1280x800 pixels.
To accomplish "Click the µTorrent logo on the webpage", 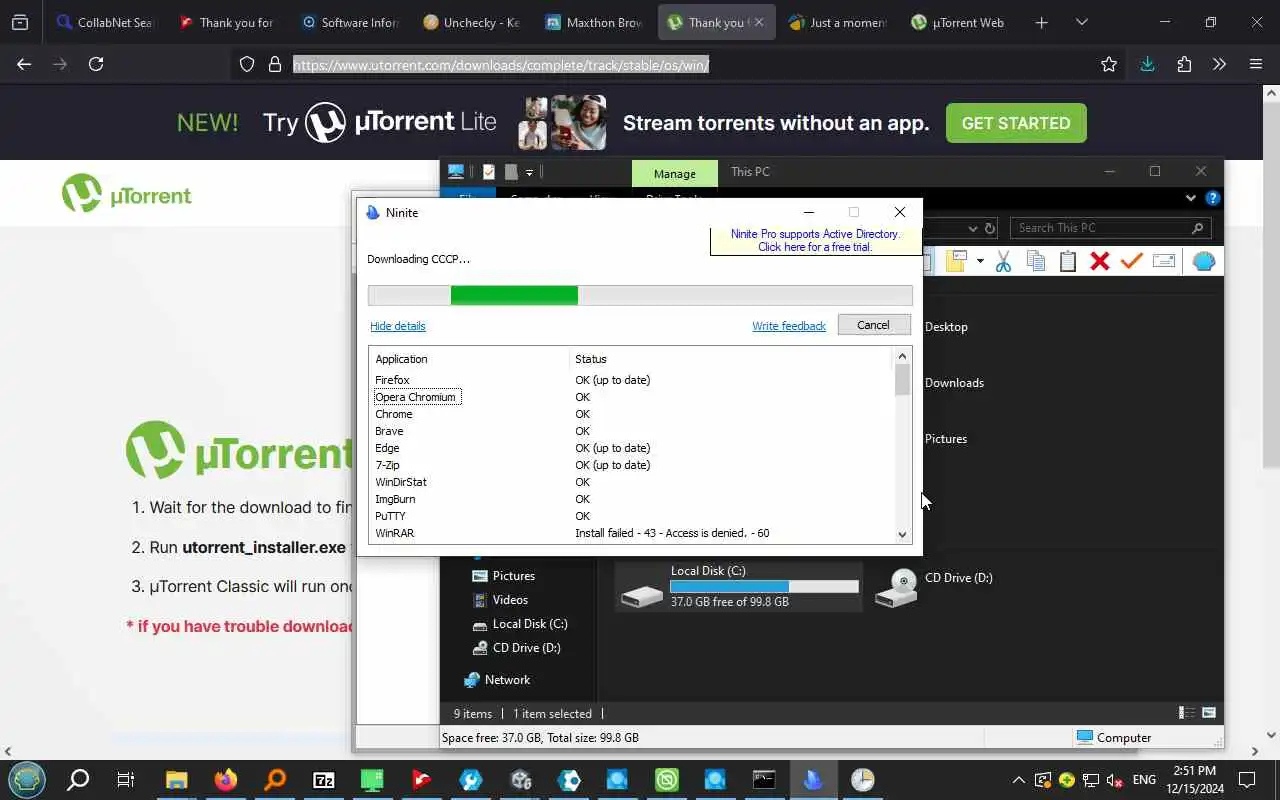I will pos(127,195).
